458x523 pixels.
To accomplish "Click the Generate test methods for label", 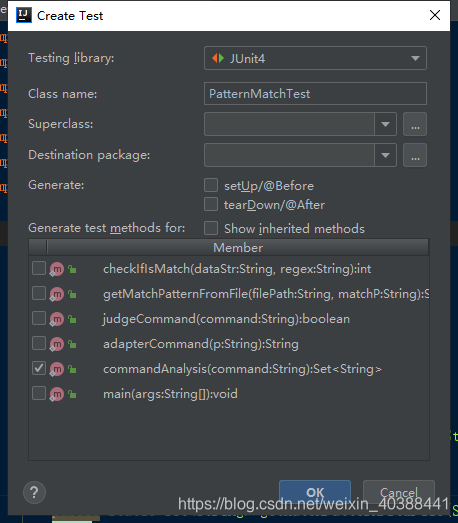I will pos(107,228).
